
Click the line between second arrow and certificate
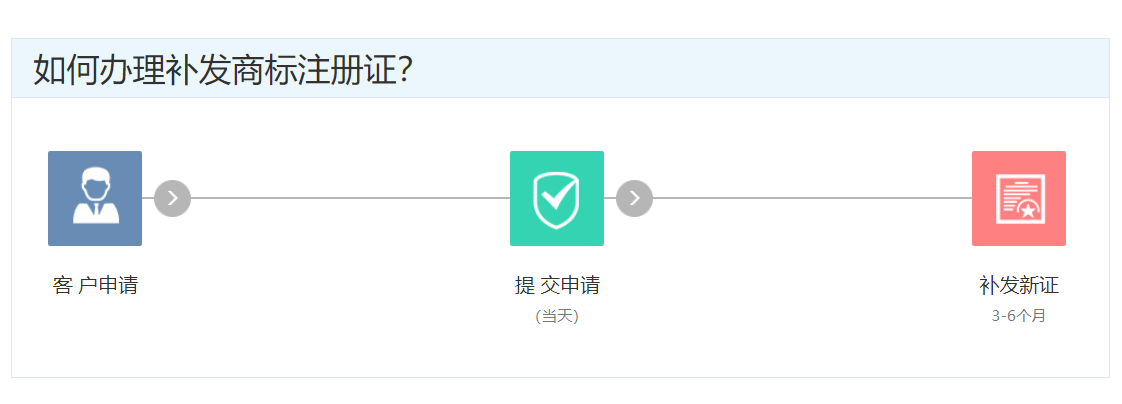click(812, 198)
